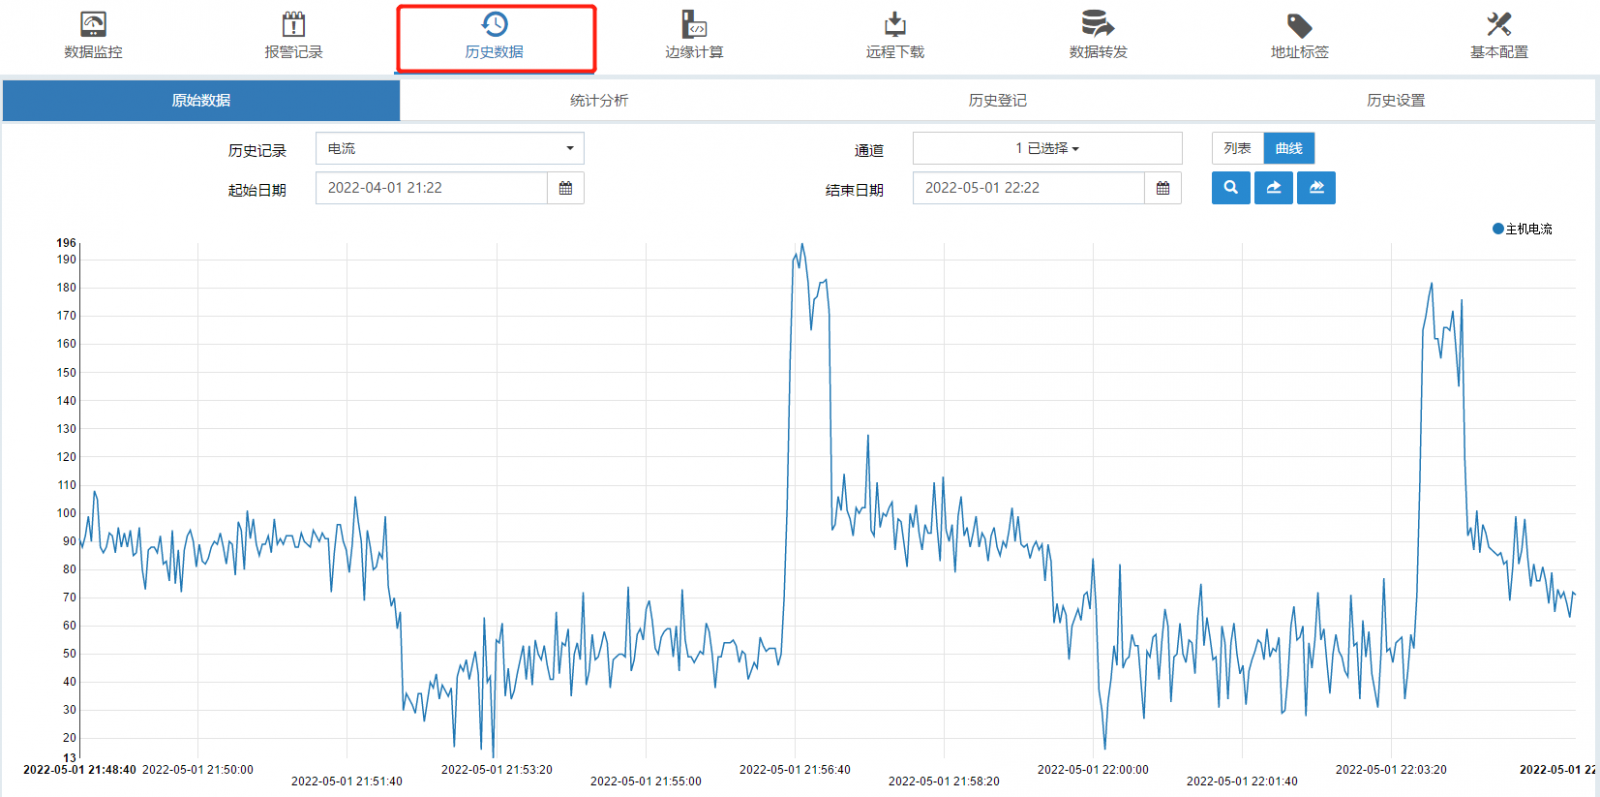Open the 远程下载 remote download section
Image resolution: width=1600 pixels, height=797 pixels.
895,36
